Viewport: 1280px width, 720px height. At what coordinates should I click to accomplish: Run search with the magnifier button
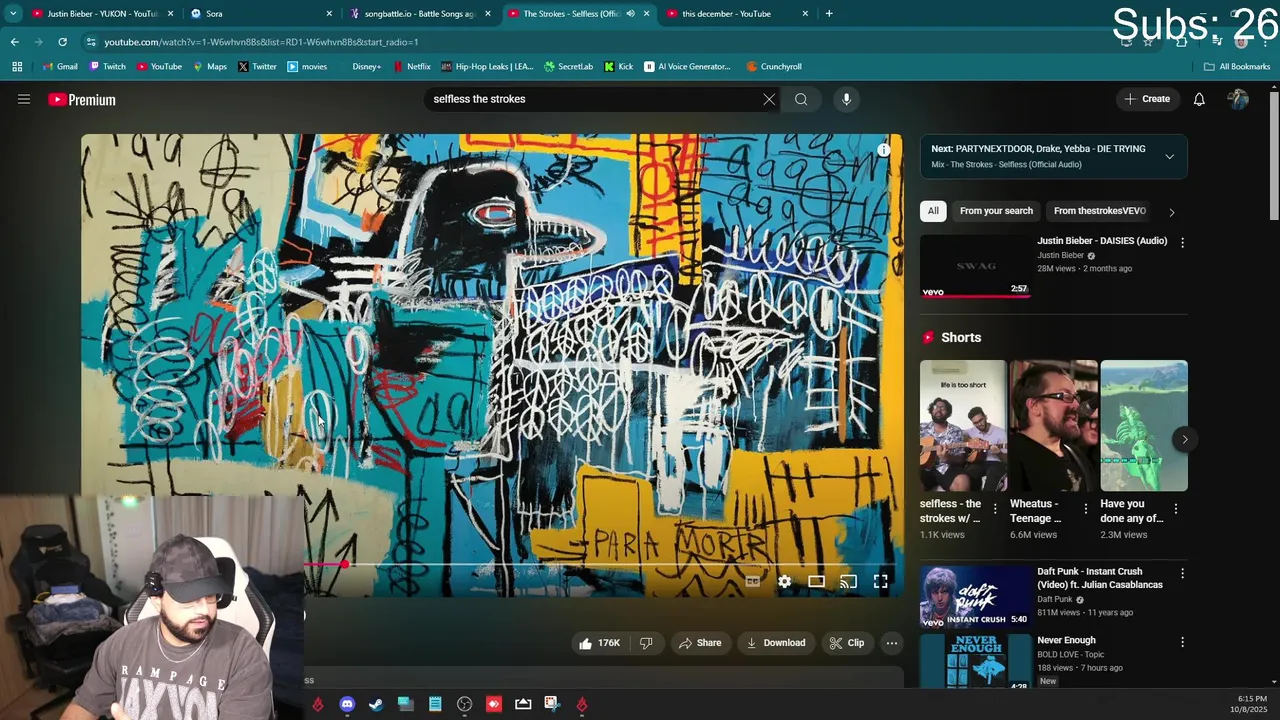[801, 99]
